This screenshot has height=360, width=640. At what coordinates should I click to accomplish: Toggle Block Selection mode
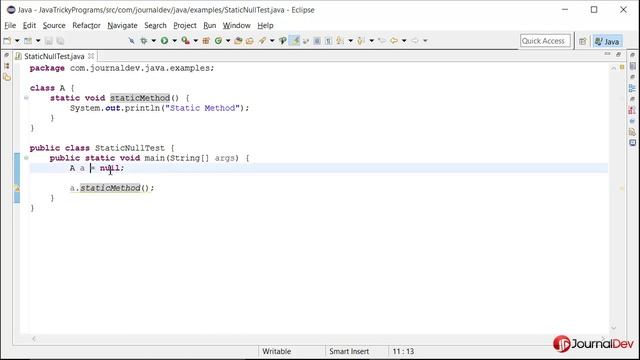pyautogui.click(x=317, y=41)
